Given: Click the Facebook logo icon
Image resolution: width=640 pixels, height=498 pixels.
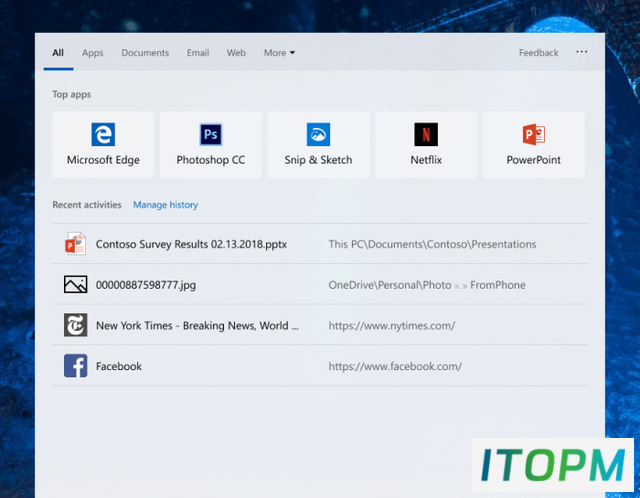Looking at the screenshot, I should (76, 365).
